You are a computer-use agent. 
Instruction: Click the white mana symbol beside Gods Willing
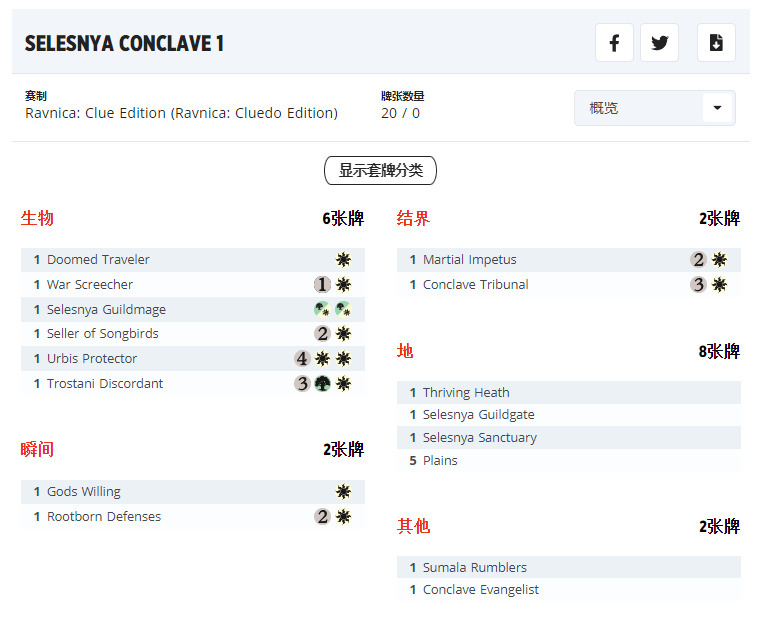pos(343,492)
